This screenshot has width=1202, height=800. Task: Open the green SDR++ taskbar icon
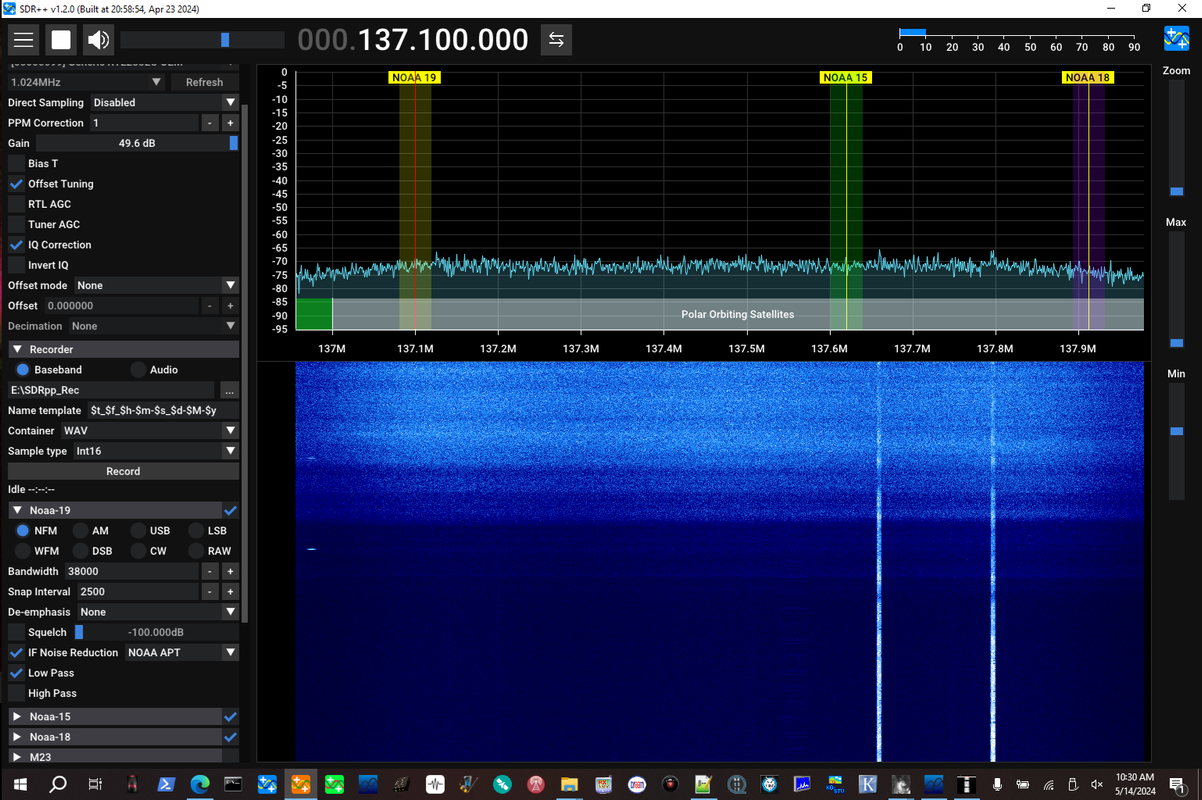tap(334, 785)
